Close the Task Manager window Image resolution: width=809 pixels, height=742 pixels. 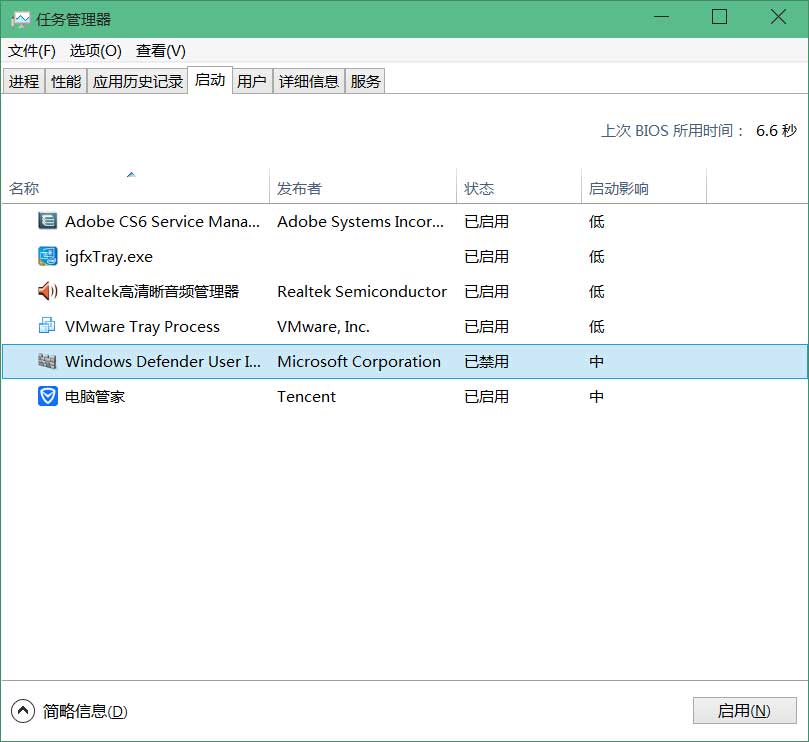click(x=778, y=17)
